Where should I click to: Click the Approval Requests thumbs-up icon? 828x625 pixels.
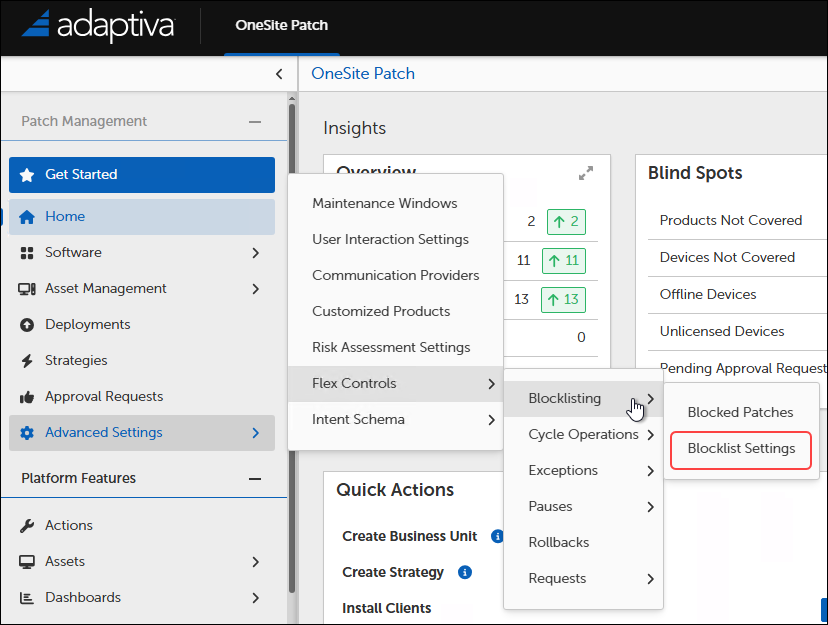point(27,397)
